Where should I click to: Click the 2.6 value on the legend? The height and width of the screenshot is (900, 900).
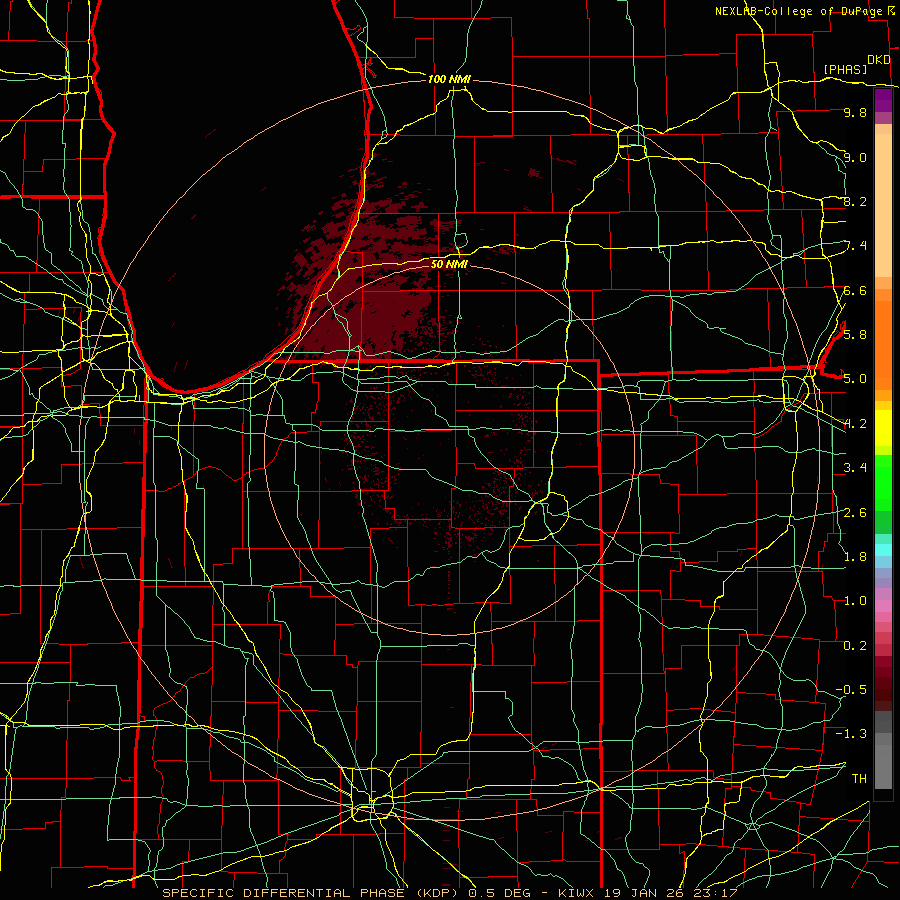(x=855, y=512)
